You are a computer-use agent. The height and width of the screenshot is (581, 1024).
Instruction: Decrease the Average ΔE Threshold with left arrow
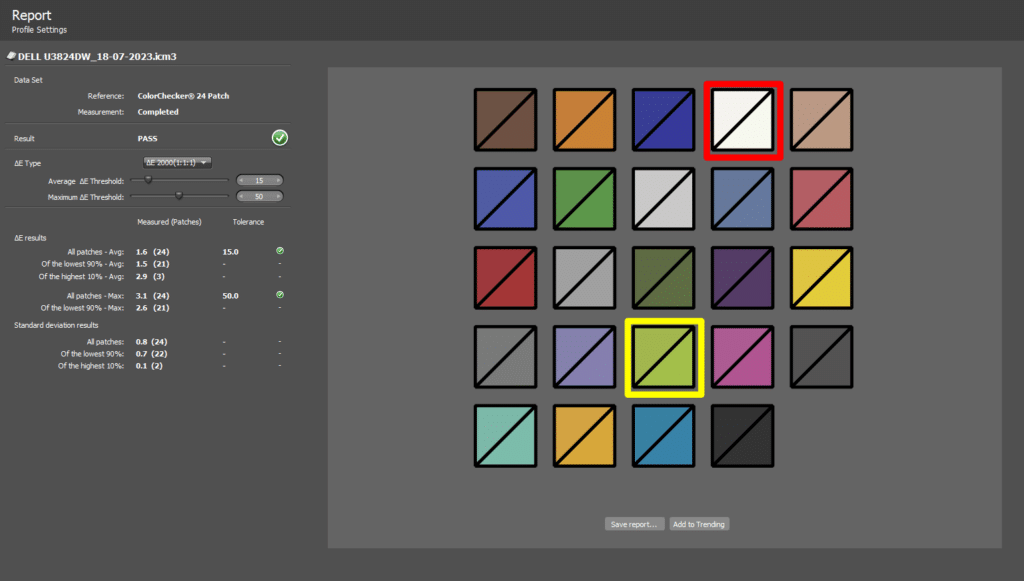click(242, 180)
